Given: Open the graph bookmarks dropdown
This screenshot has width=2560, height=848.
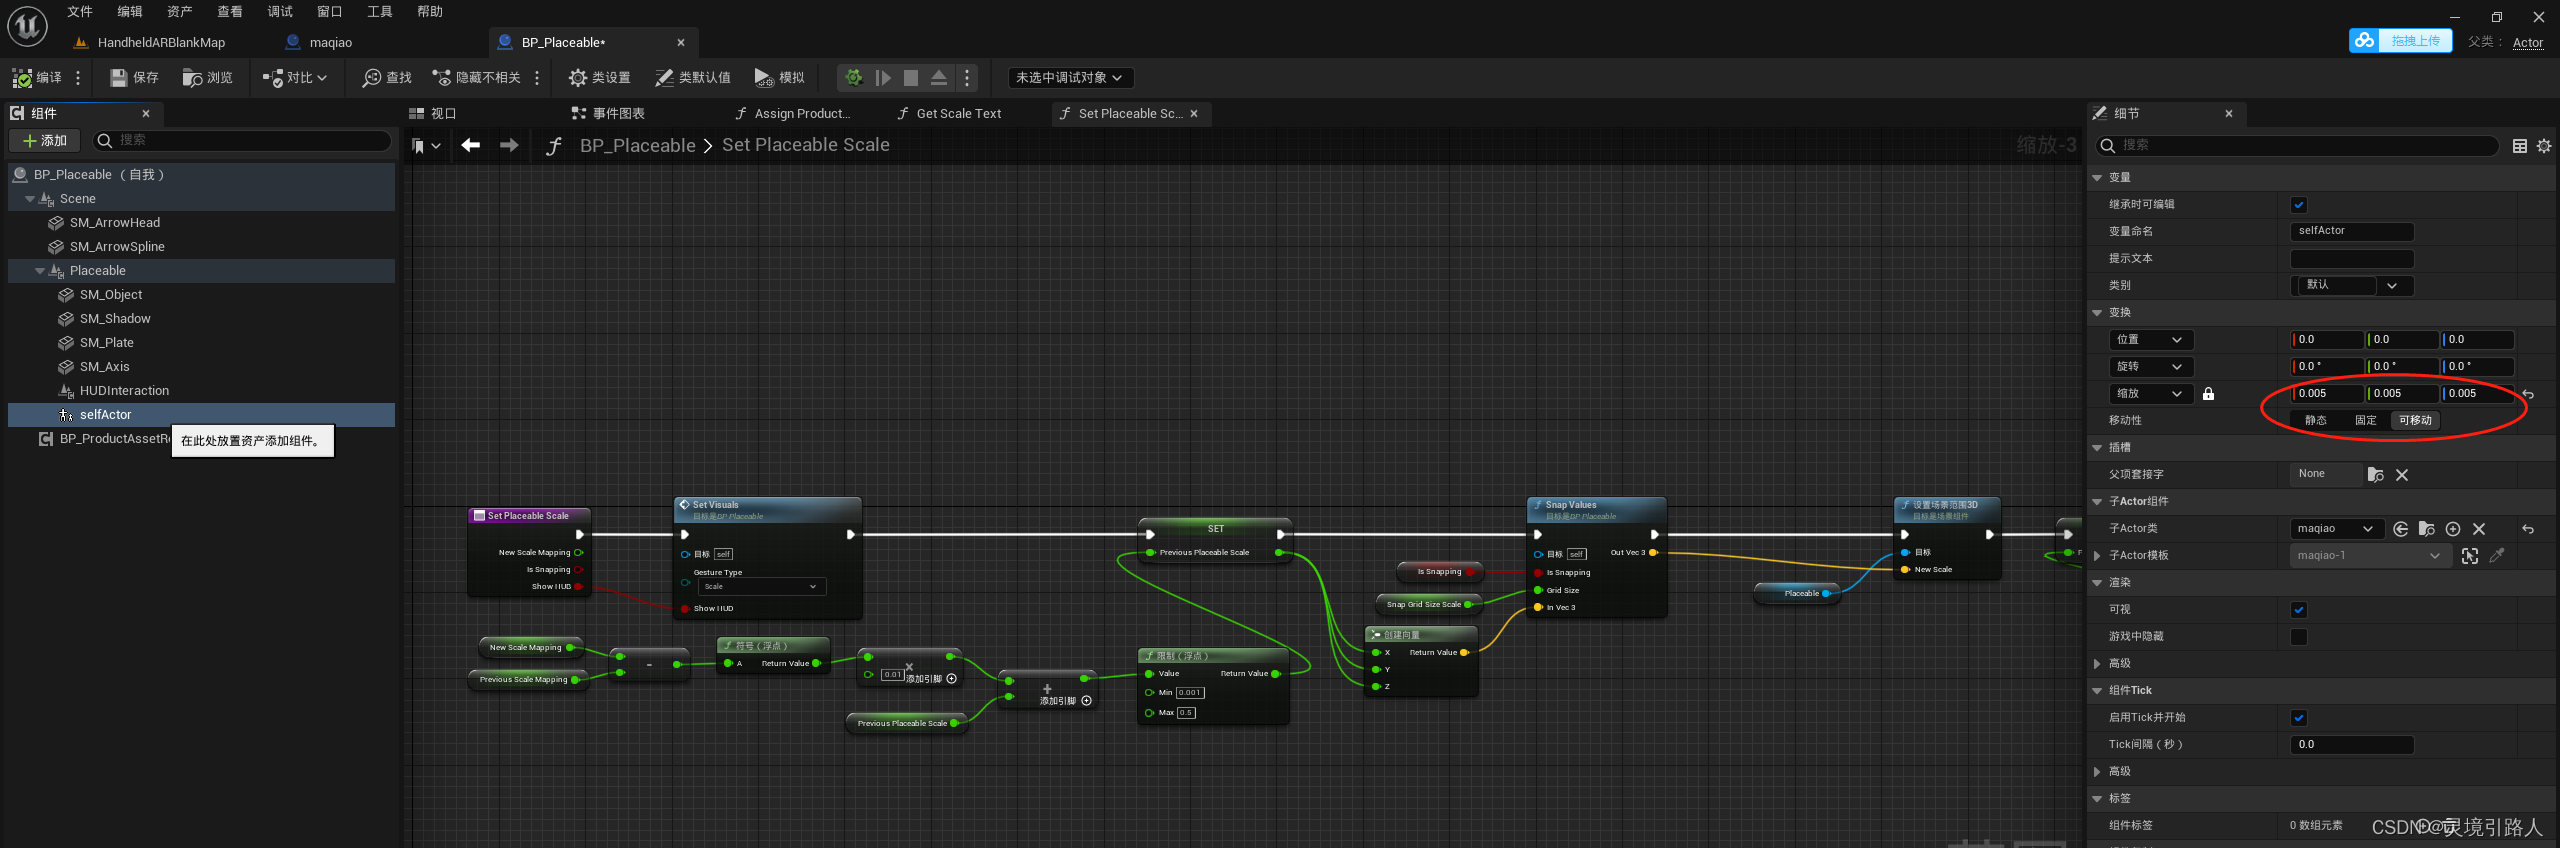Looking at the screenshot, I should coord(426,146).
